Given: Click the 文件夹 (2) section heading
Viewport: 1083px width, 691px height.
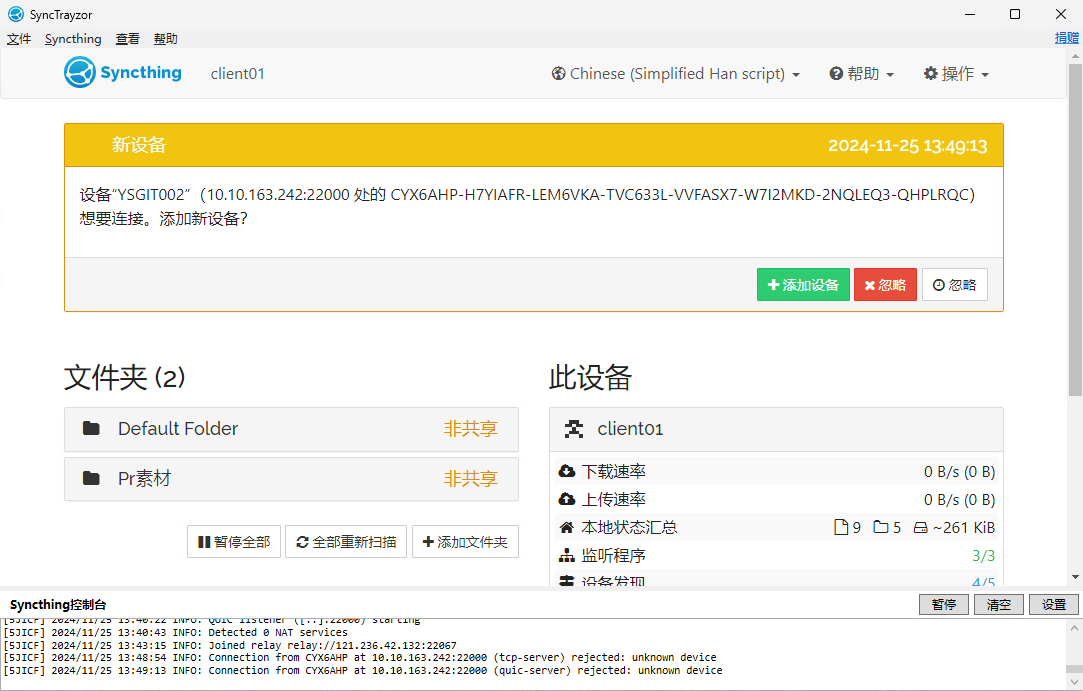Looking at the screenshot, I should pos(125,377).
